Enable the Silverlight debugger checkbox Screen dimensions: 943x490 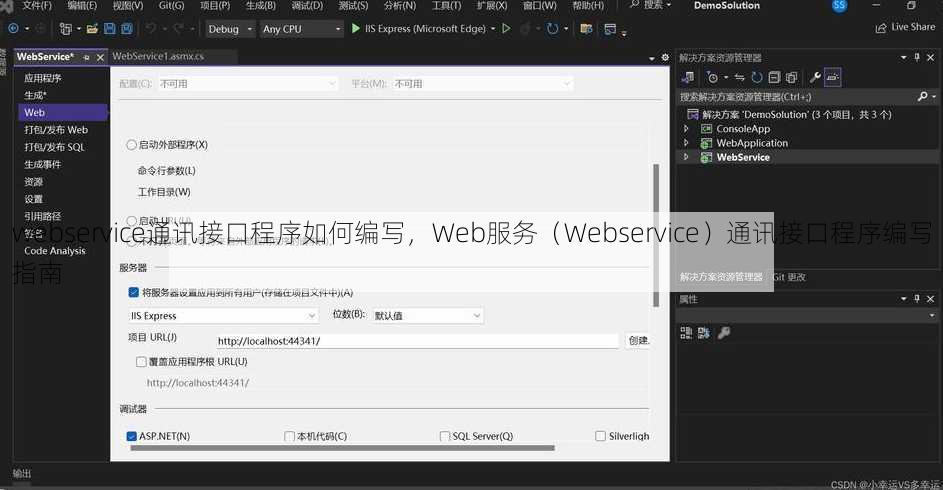coord(600,436)
